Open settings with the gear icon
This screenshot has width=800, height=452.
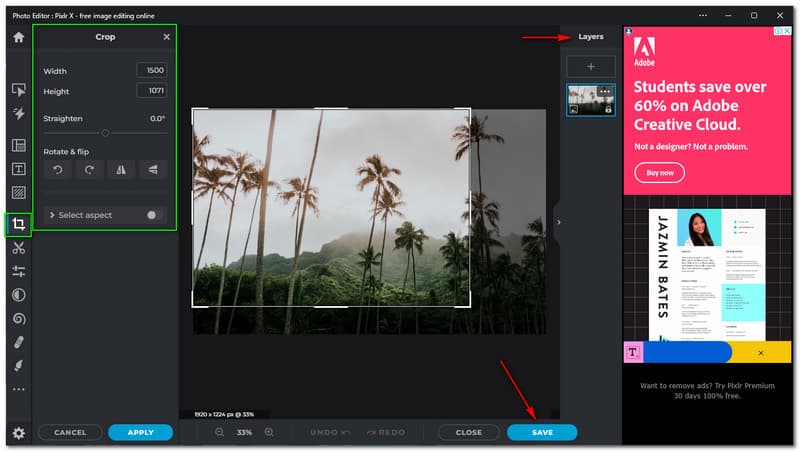pos(18,433)
